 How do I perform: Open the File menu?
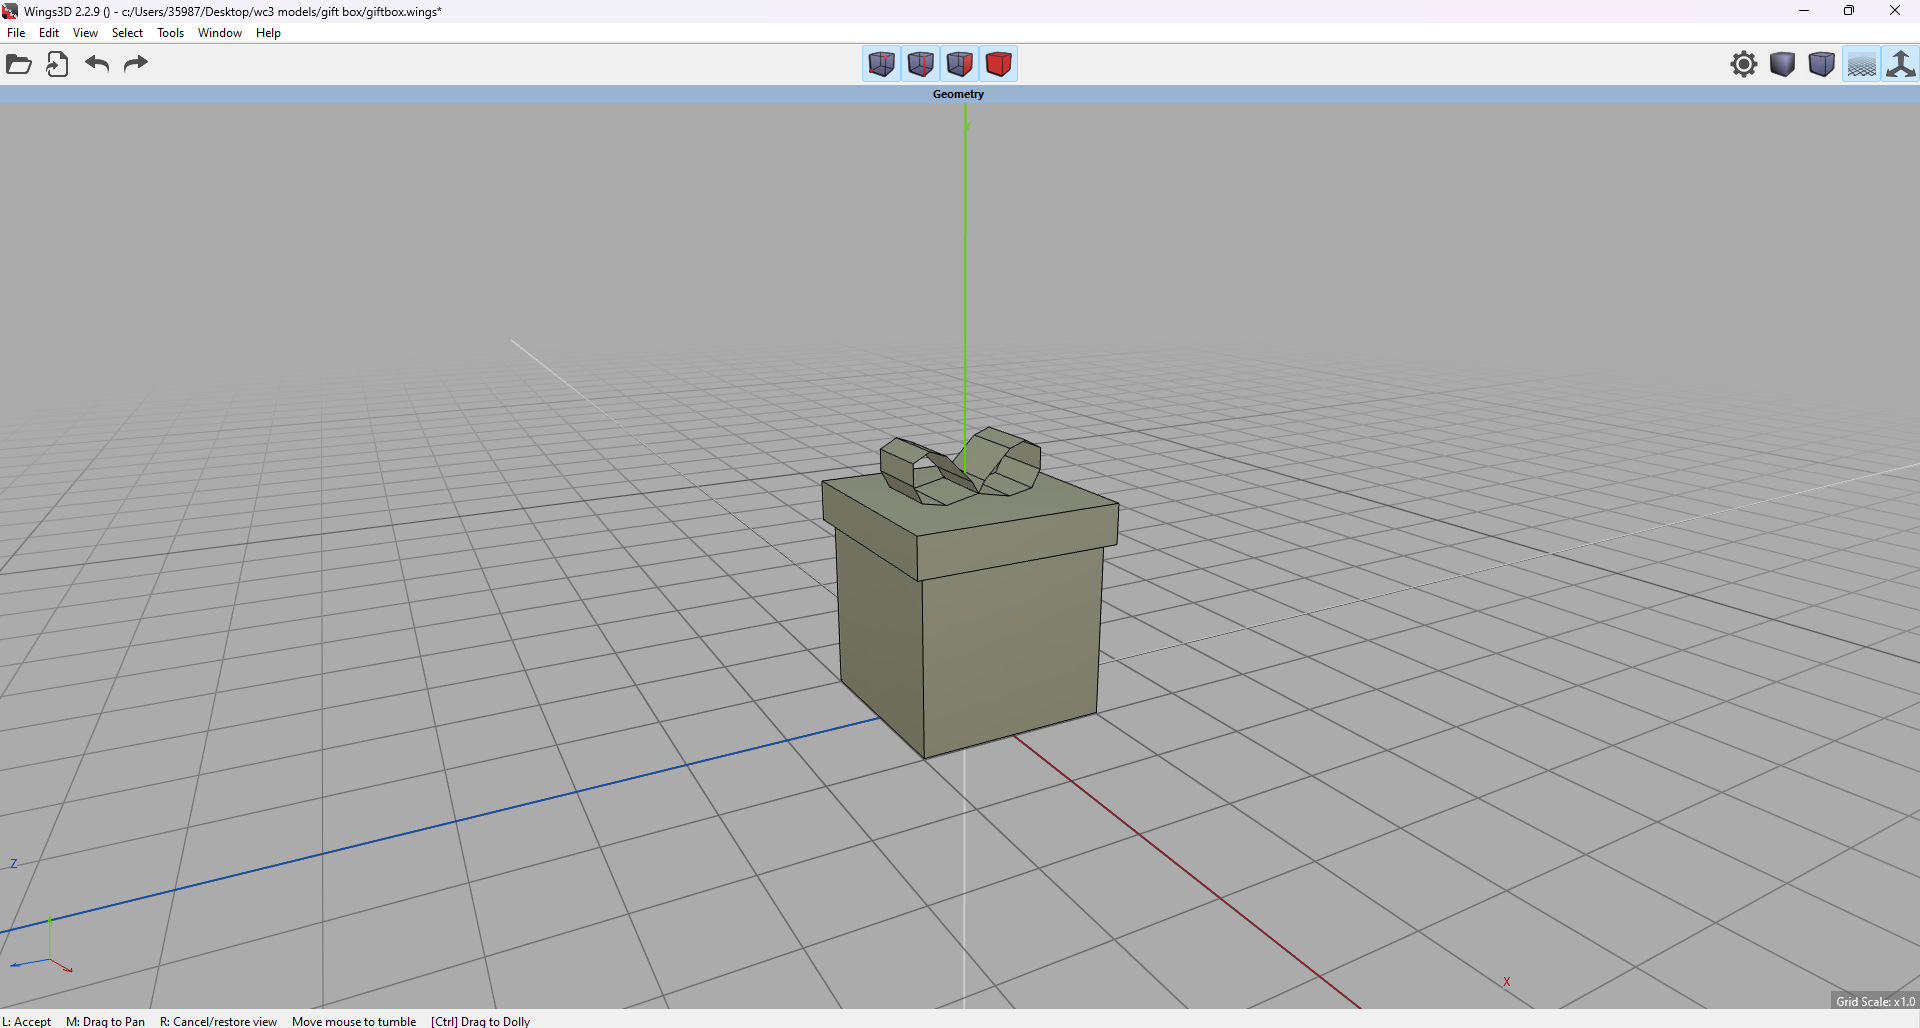[16, 33]
